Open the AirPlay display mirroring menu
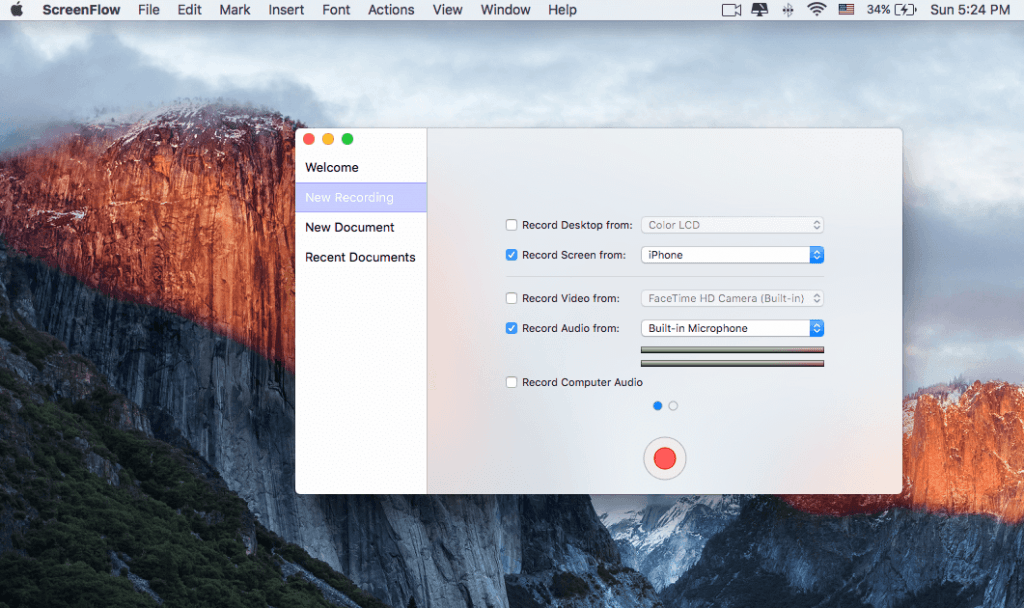This screenshot has height=608, width=1024. tap(761, 10)
